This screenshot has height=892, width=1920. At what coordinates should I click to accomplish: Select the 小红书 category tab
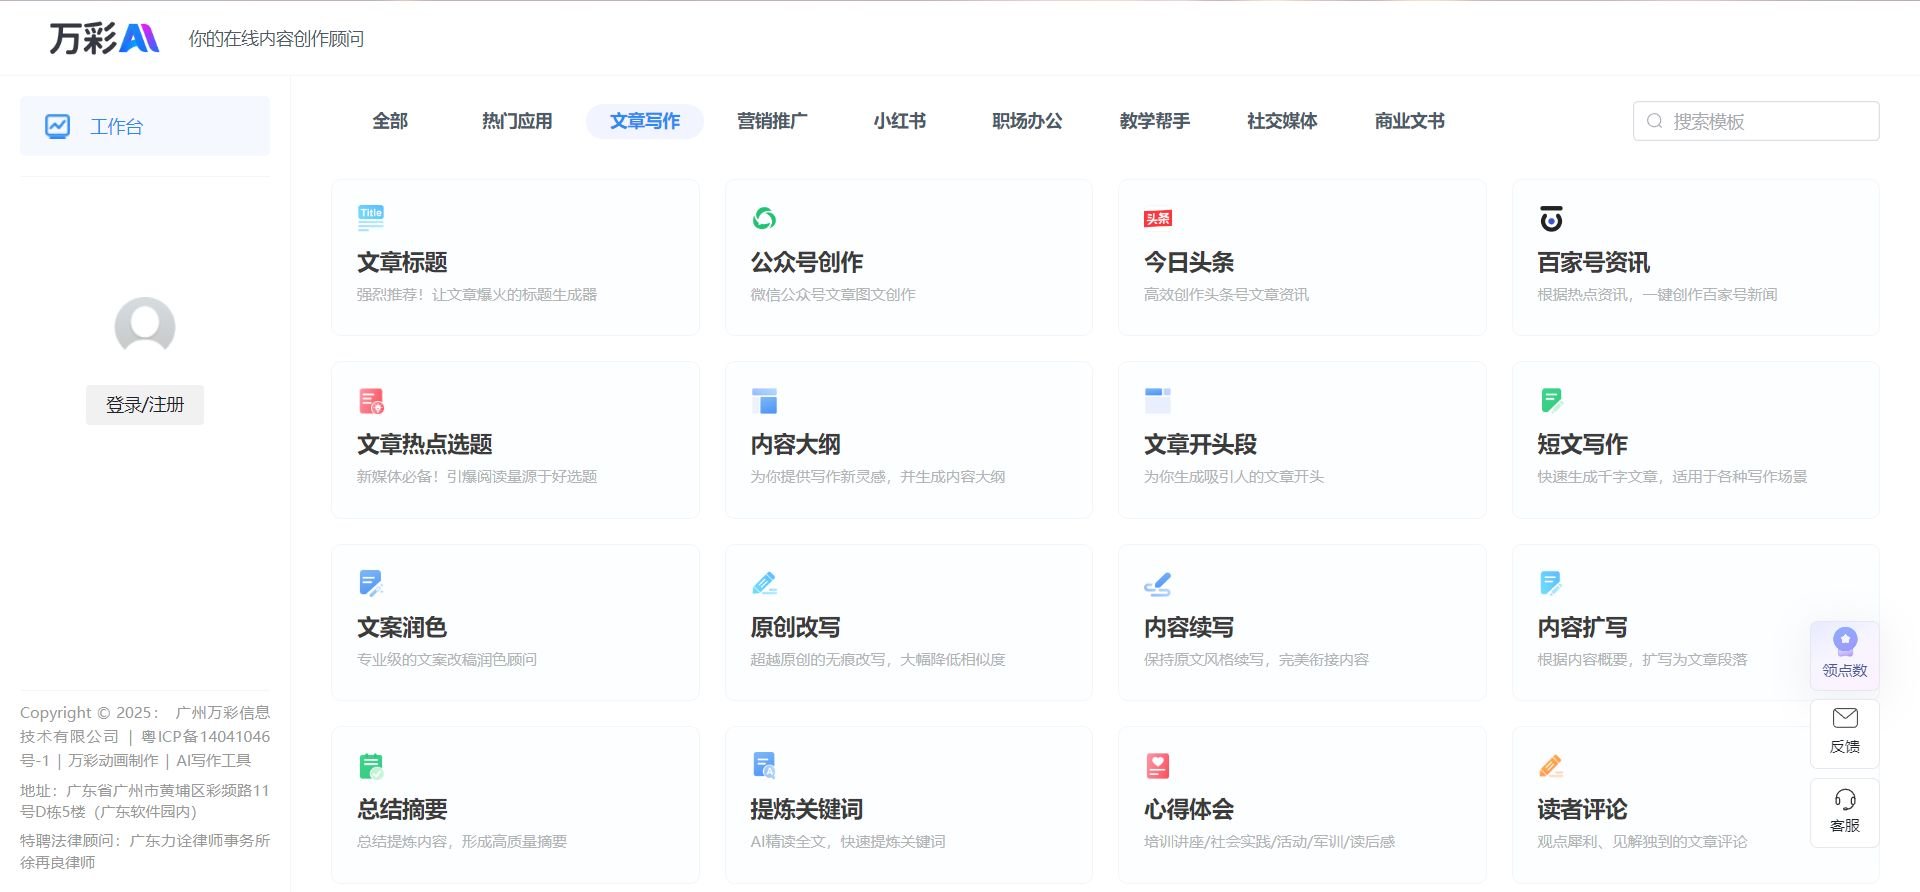(899, 121)
